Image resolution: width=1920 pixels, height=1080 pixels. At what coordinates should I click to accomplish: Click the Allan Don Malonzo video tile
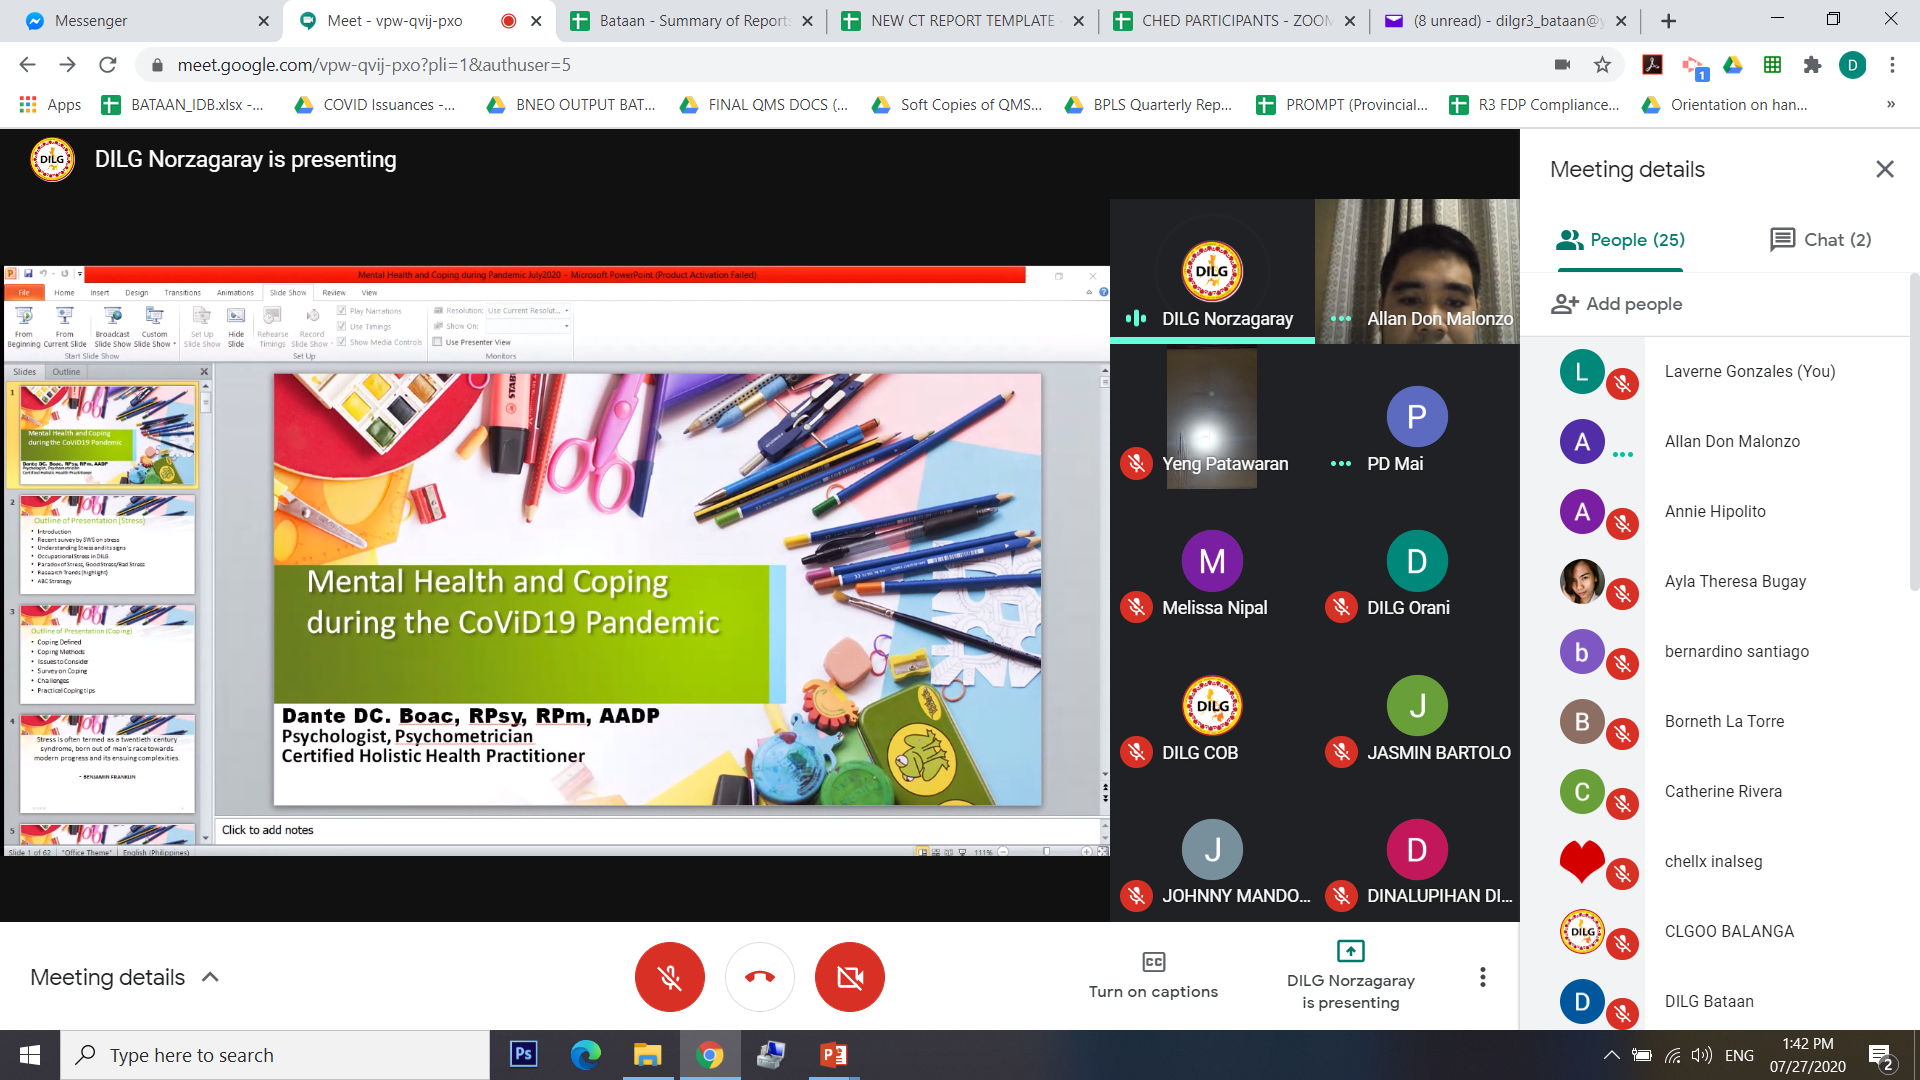1417,271
